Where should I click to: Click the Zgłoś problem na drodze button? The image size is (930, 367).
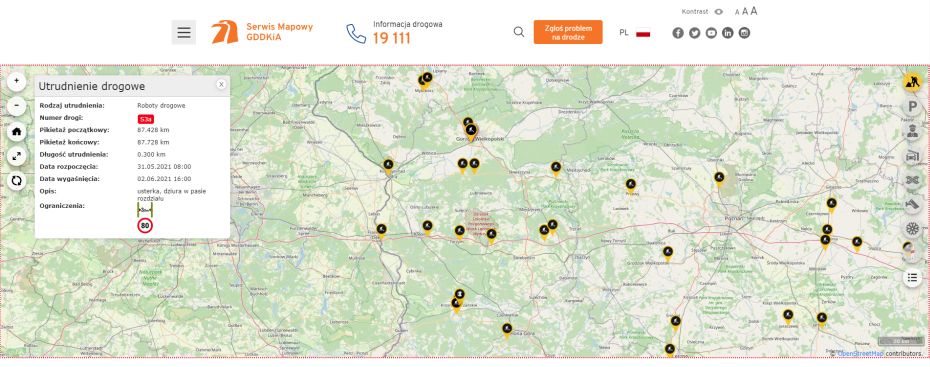click(x=568, y=32)
